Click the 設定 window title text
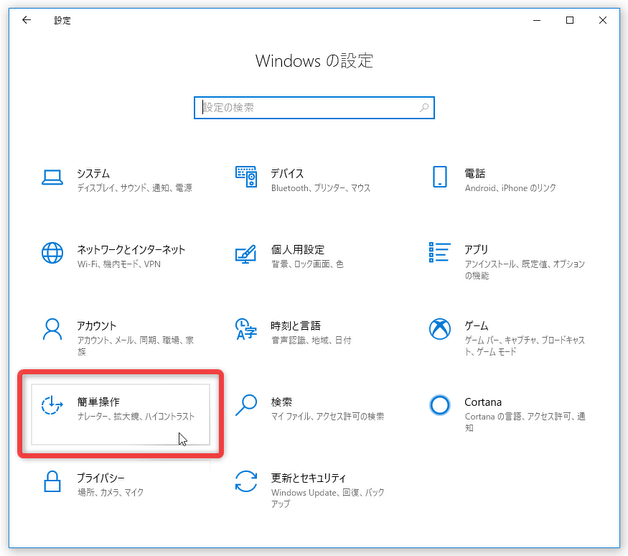 (x=62, y=20)
